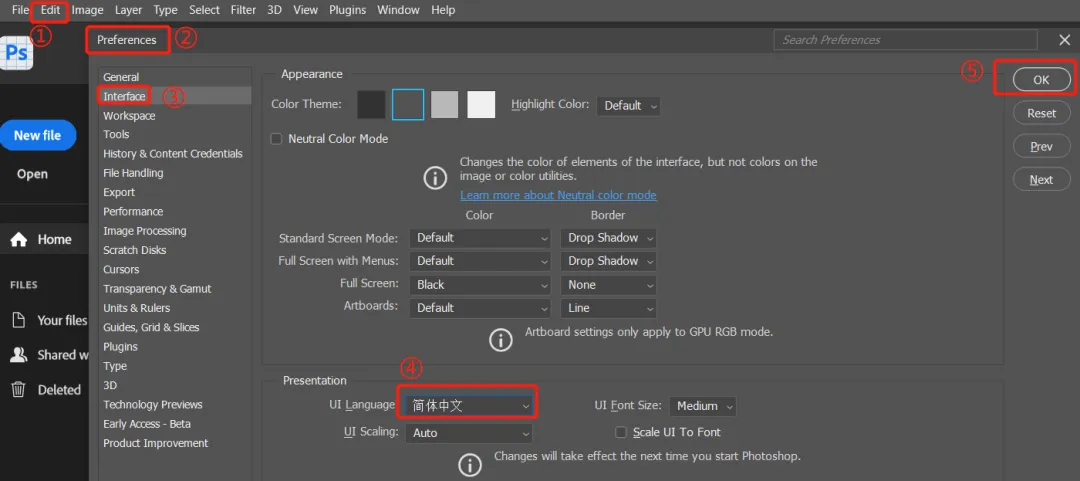The image size is (1080, 481).
Task: Open the Artboards border dropdown showing Line
Action: (x=608, y=308)
